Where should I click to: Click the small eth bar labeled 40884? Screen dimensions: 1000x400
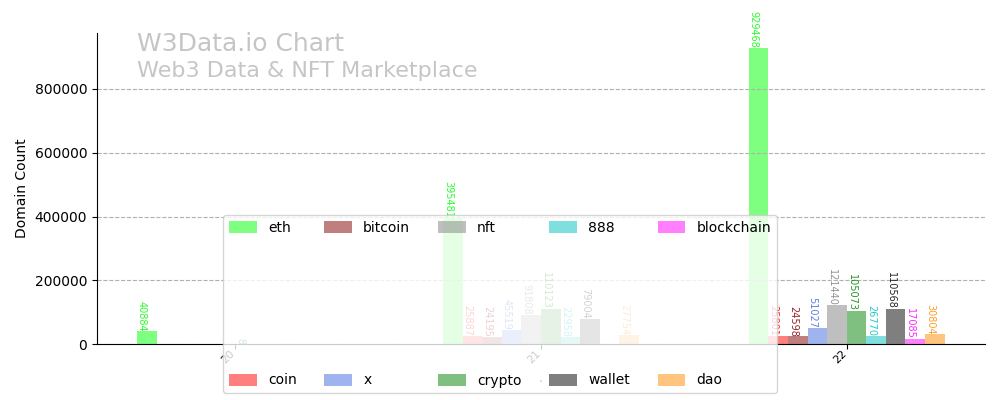147,338
